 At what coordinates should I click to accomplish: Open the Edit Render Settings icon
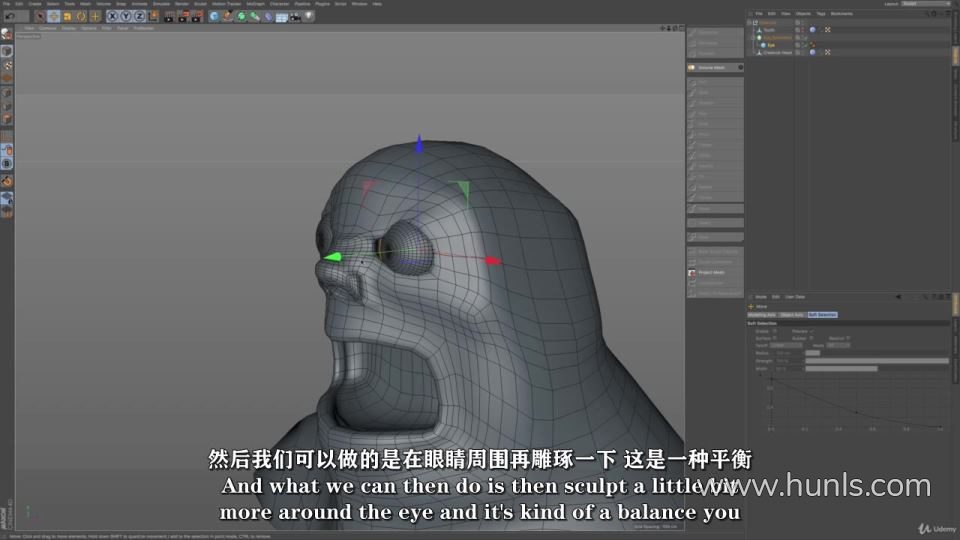coord(197,17)
